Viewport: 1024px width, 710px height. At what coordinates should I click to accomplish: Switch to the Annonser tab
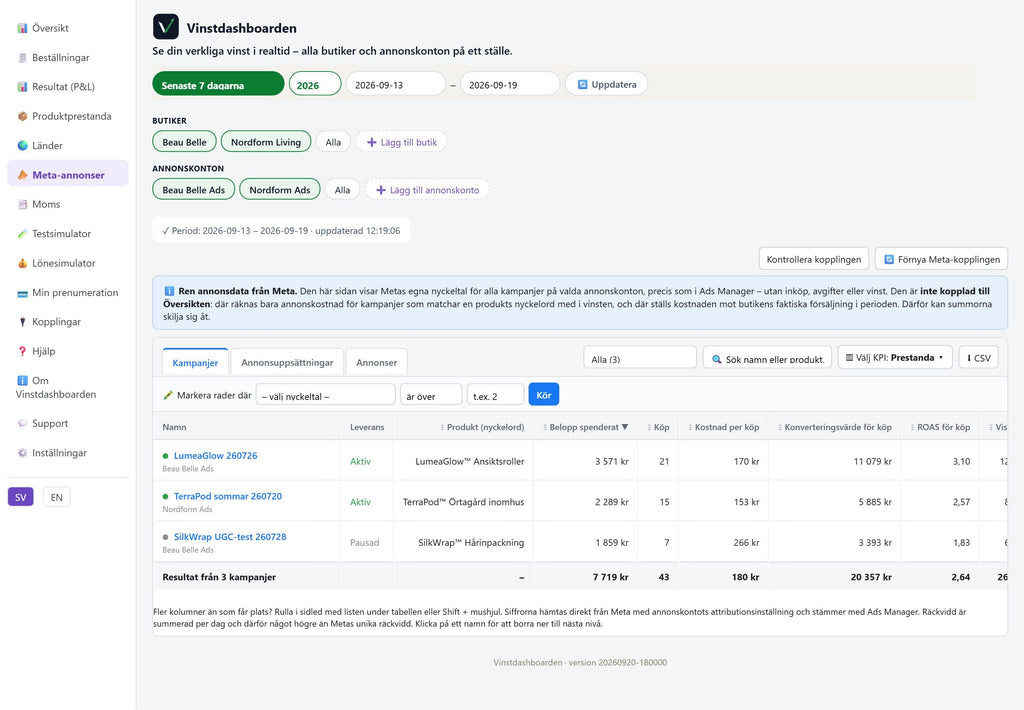pos(377,362)
